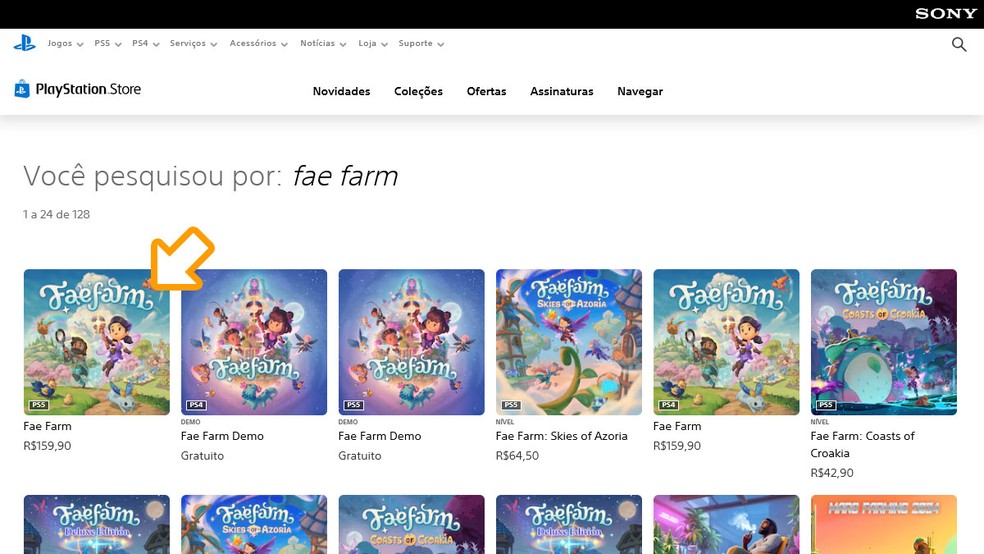Open the Assinaturas tab

point(562,92)
